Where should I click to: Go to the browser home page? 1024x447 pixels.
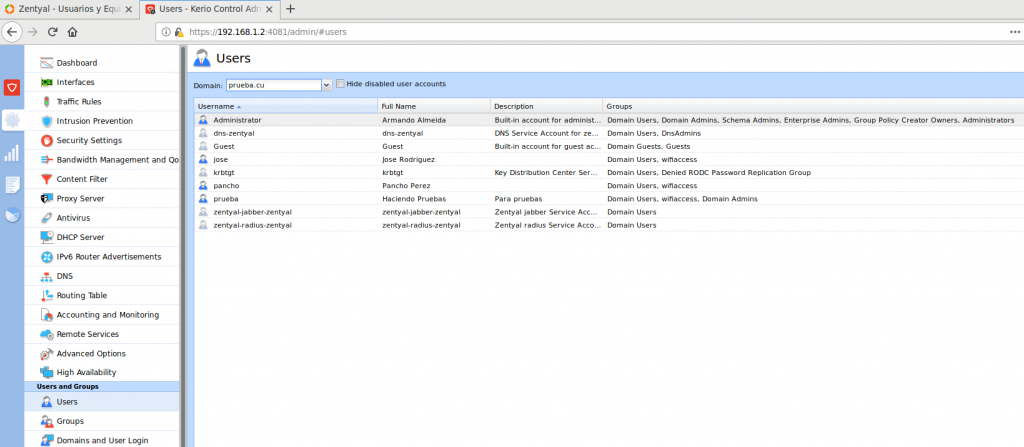[72, 31]
